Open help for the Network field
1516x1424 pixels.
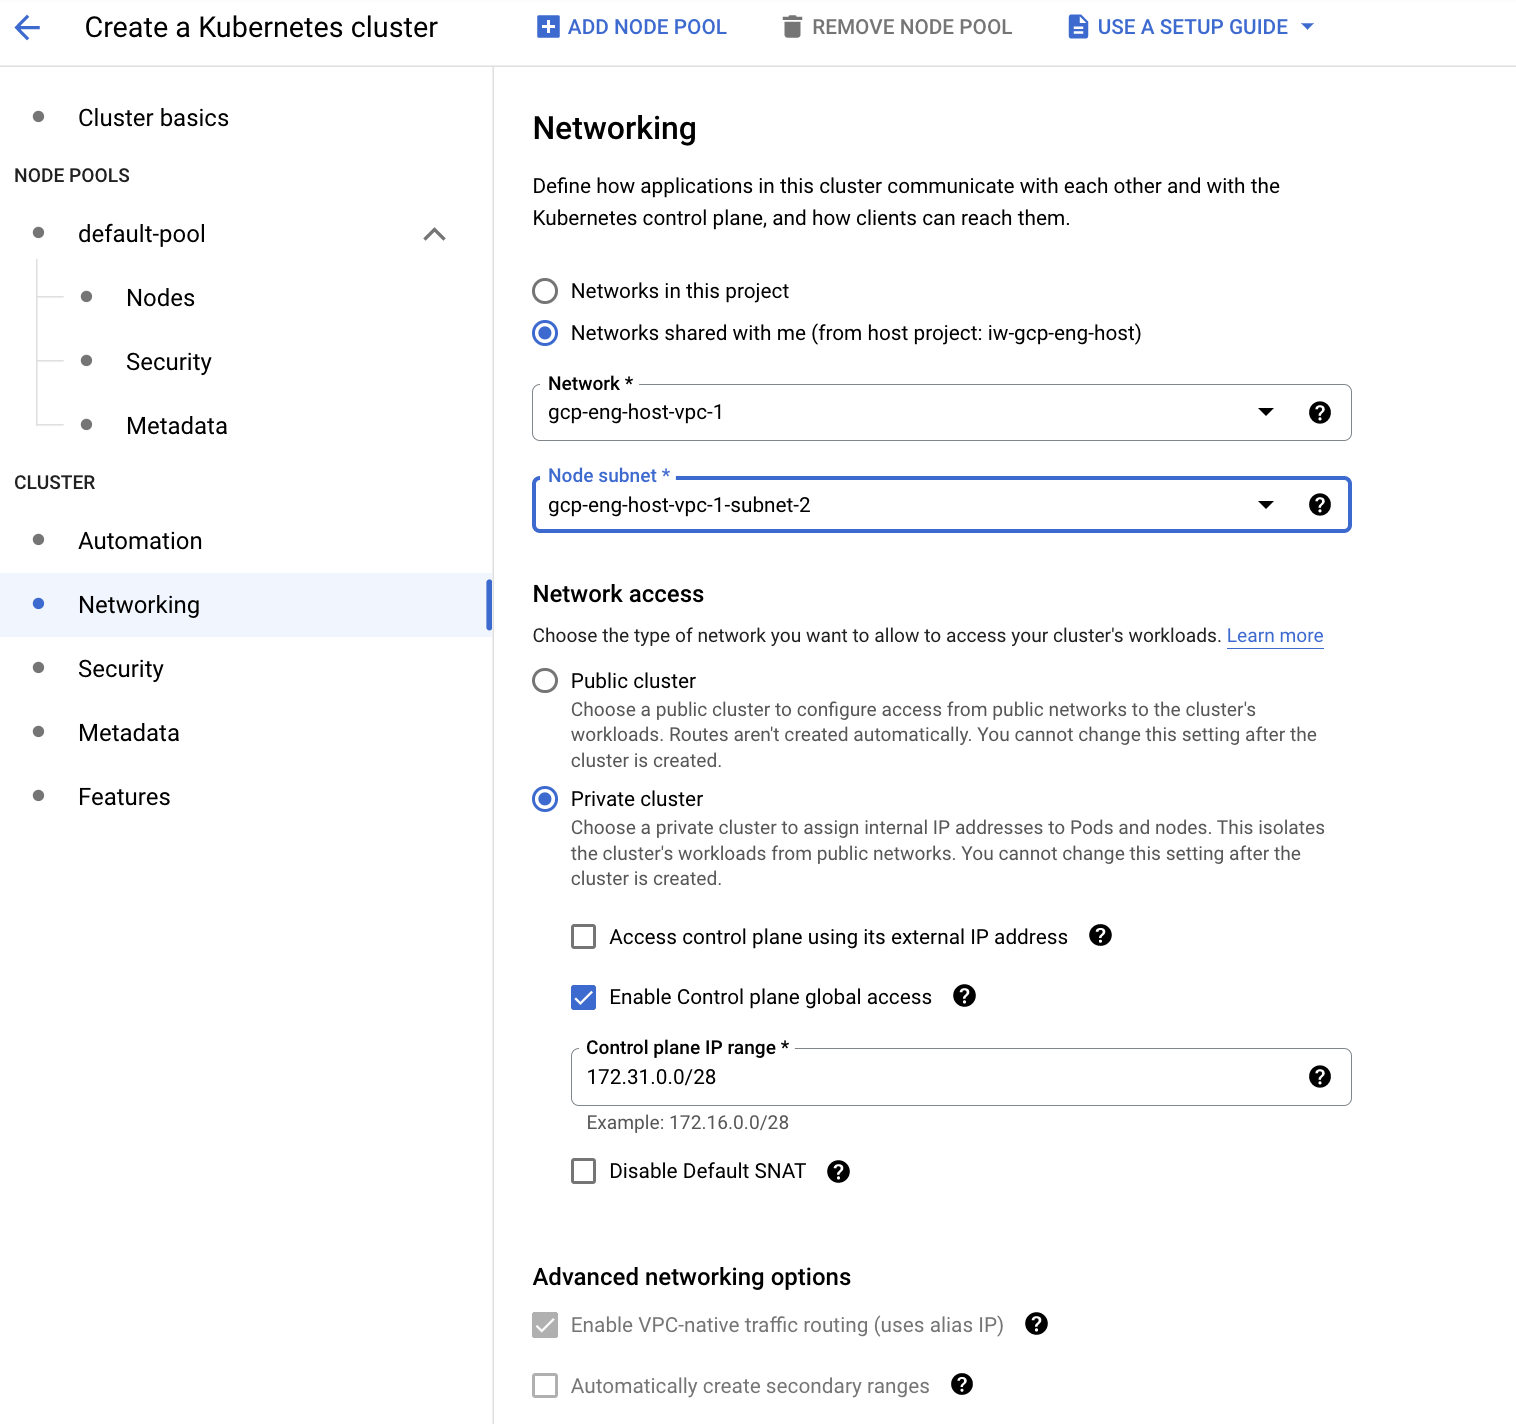pyautogui.click(x=1320, y=412)
